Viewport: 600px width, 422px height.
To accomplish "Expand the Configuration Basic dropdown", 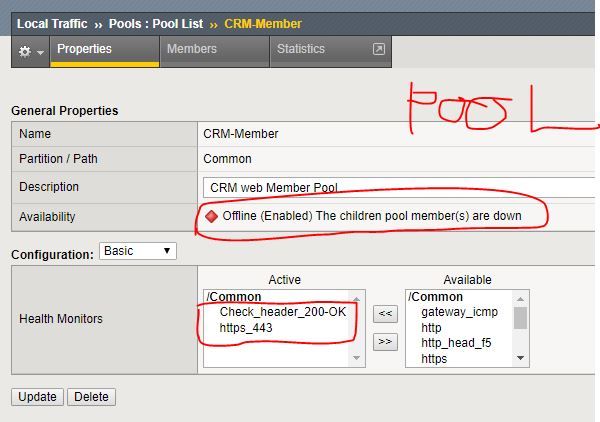I will pos(137,251).
